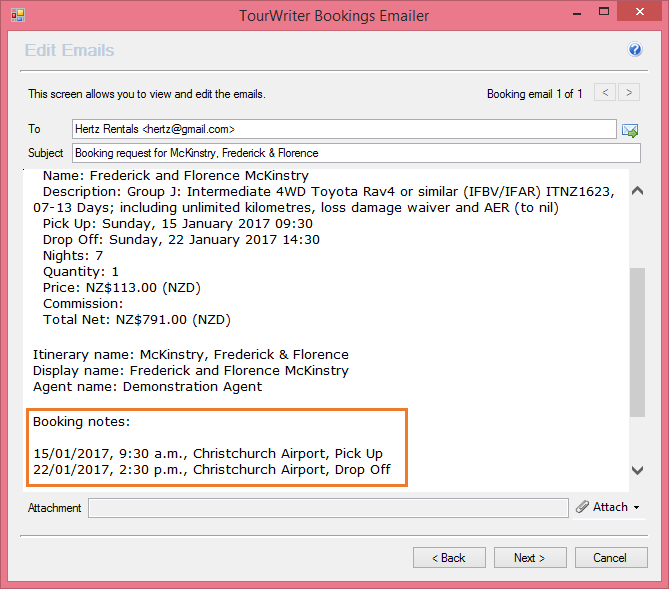Click the scroll down arrow of email body
Screen dimensions: 669x589
click(638, 470)
